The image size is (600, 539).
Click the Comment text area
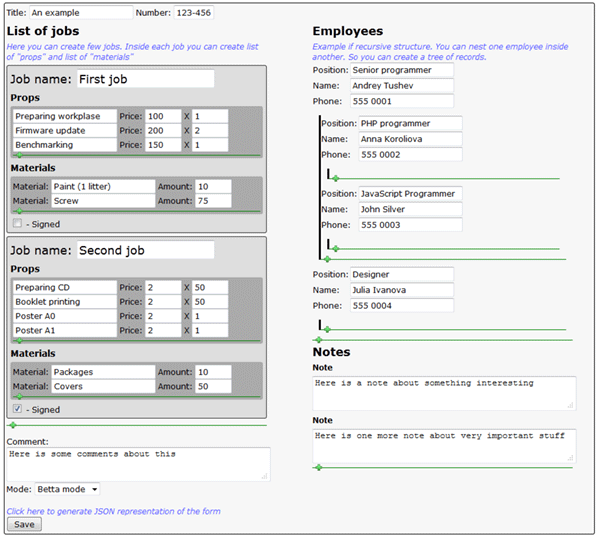[x=139, y=464]
